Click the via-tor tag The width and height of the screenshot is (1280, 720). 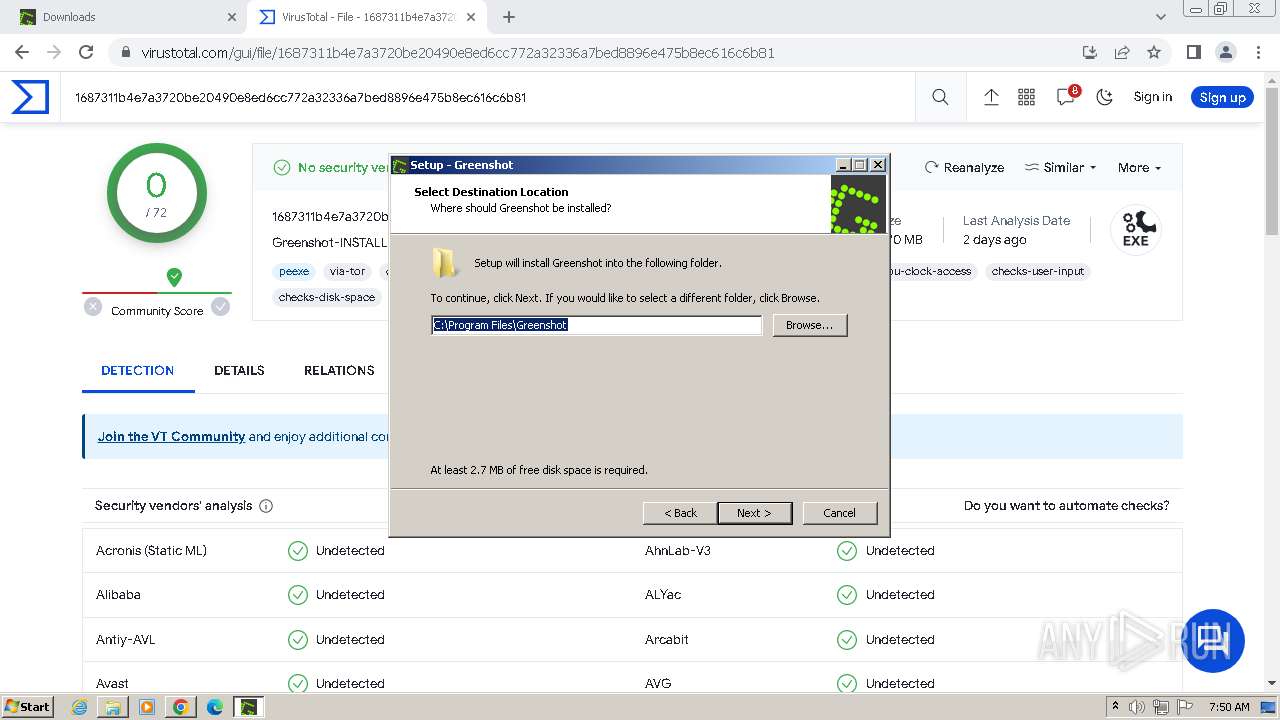point(348,271)
